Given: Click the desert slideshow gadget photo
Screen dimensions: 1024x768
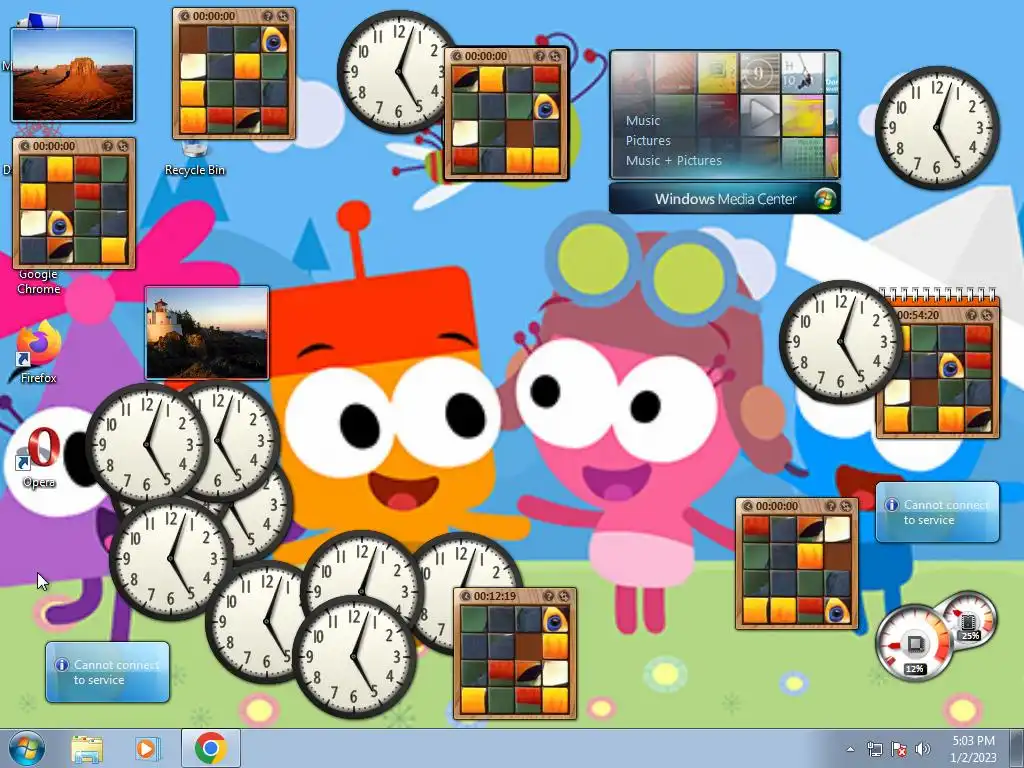Looking at the screenshot, I should pyautogui.click(x=73, y=74).
